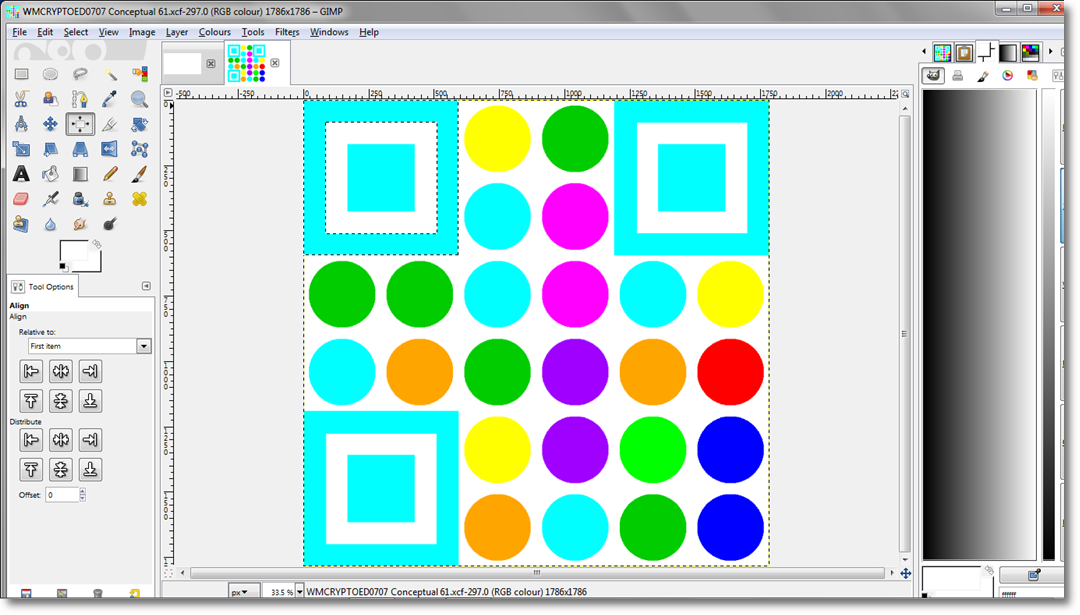Select the Cage Transform tool
Viewport: 1080px width, 615px height.
[x=140, y=149]
